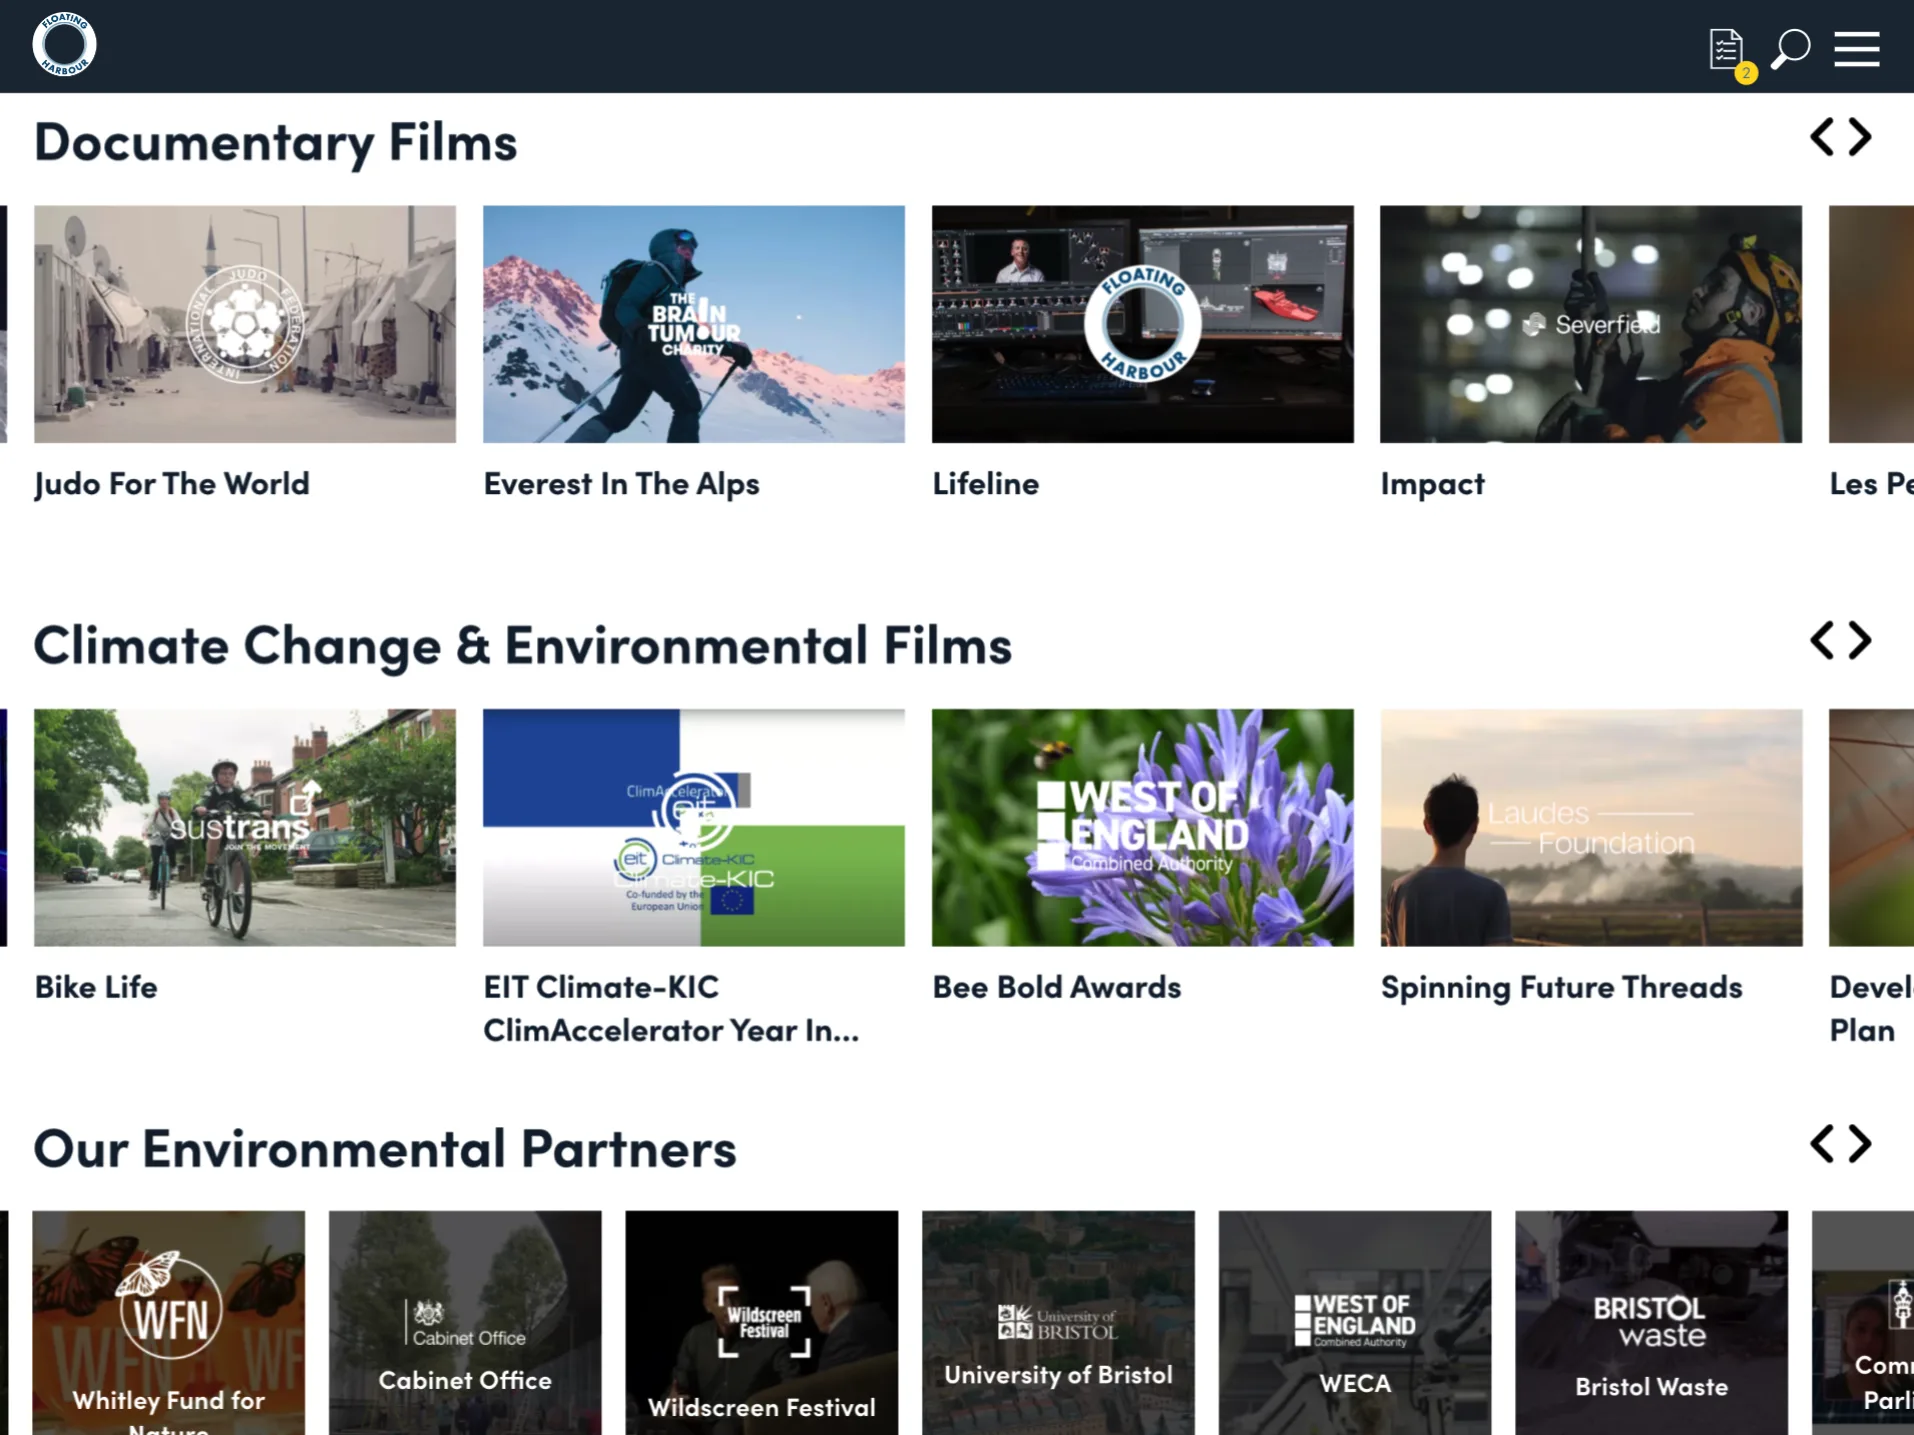Open Bike Life Sustrans thumbnail
This screenshot has width=1914, height=1435.
point(245,827)
